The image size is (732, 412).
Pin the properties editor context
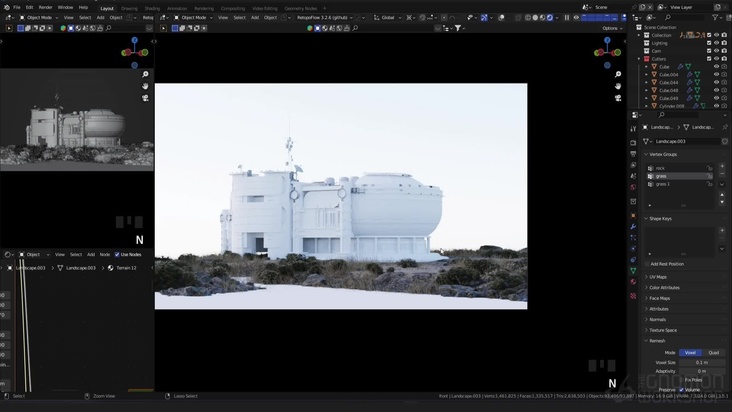coord(725,127)
